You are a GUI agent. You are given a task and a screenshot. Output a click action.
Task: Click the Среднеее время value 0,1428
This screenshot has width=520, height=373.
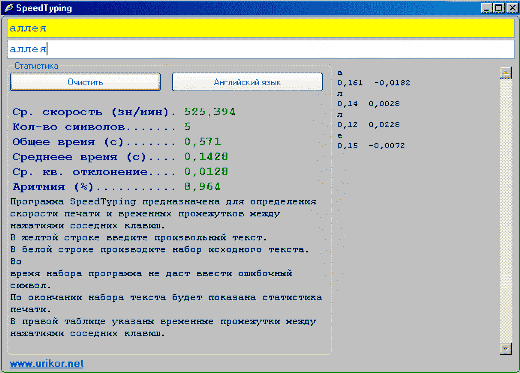click(206, 157)
